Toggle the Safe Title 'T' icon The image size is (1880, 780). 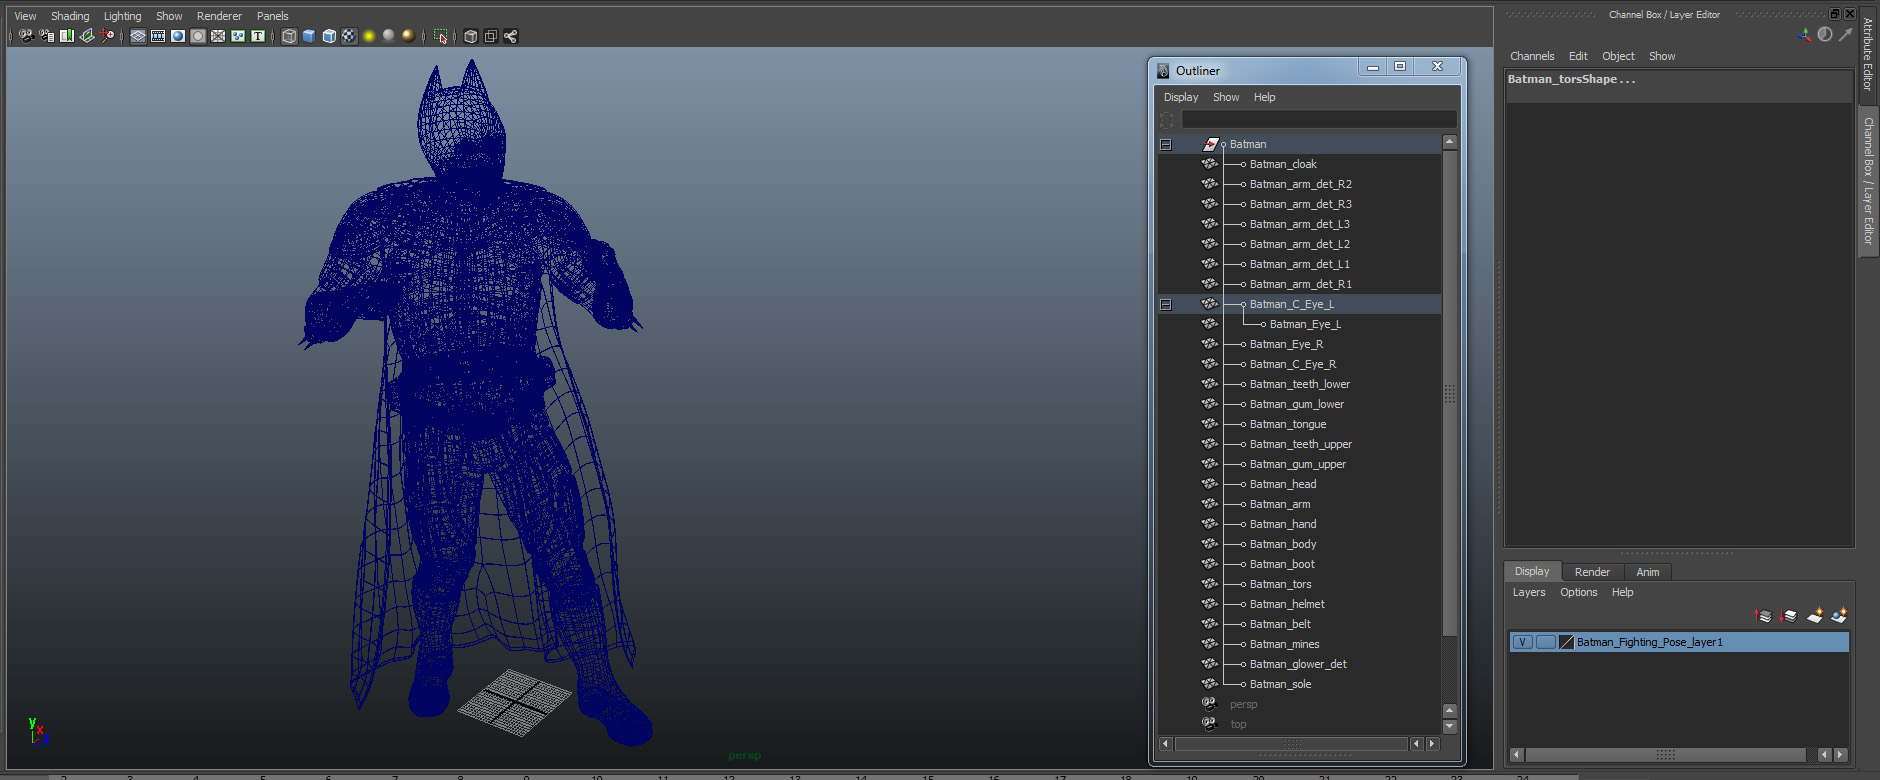[x=258, y=36]
